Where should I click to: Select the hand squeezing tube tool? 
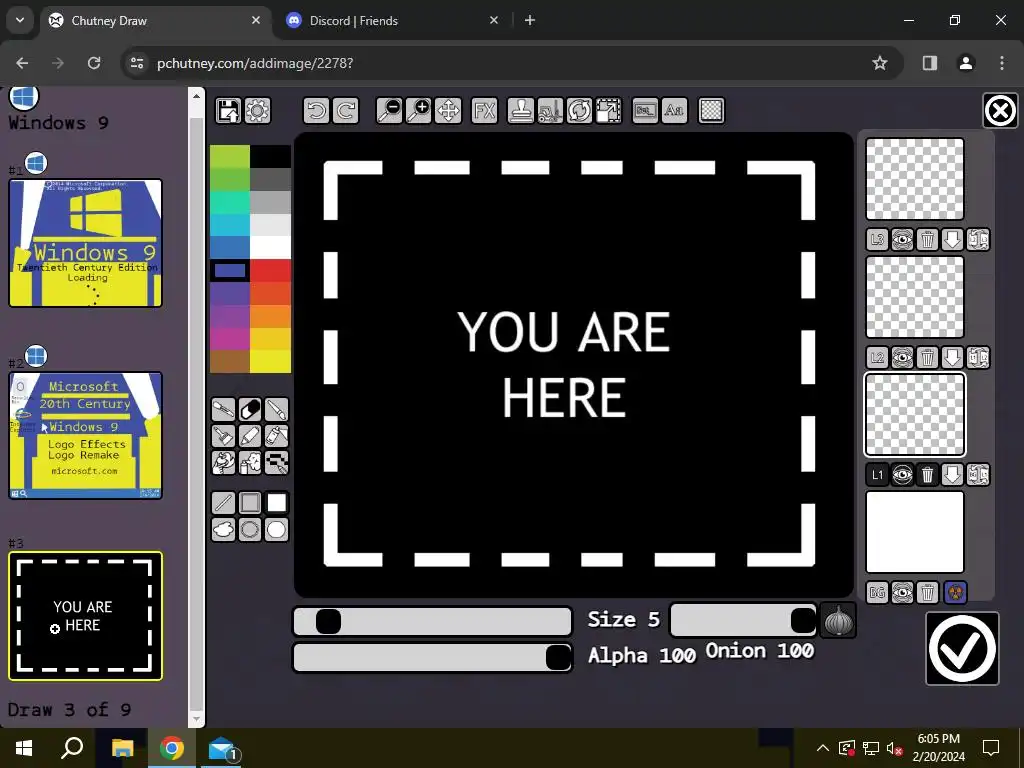[223, 462]
